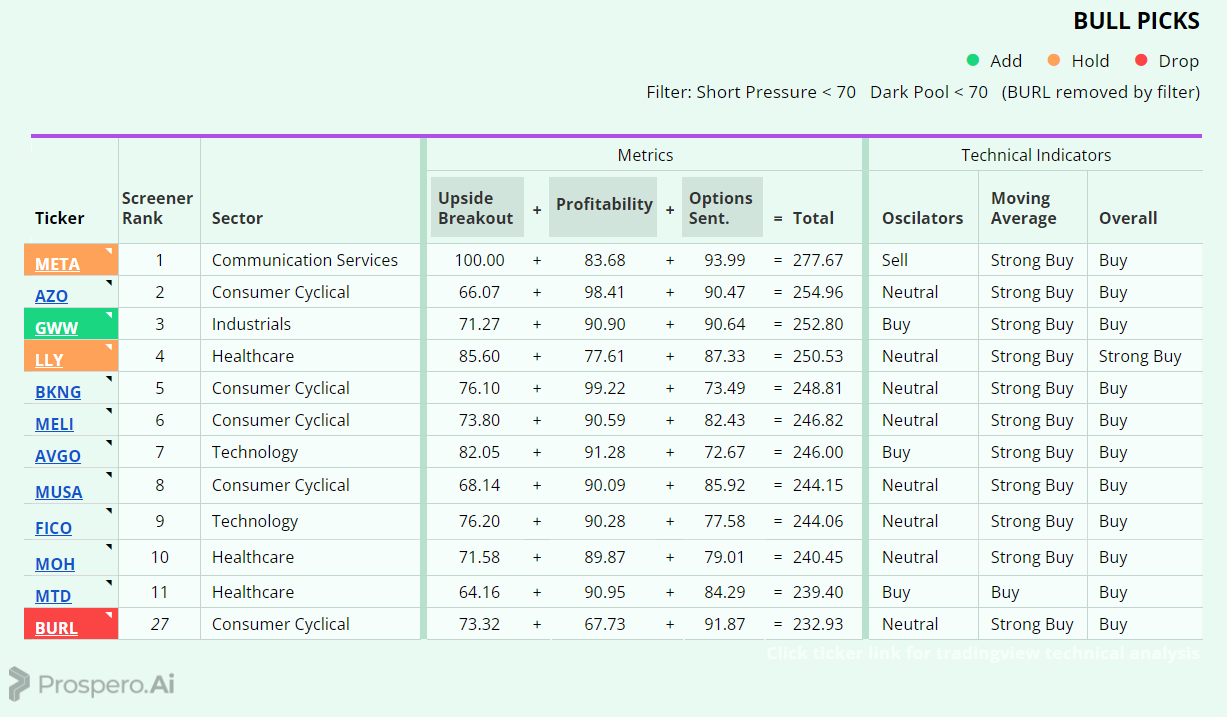The width and height of the screenshot is (1227, 717).
Task: Click META's total 277.67
Action: coord(818,260)
